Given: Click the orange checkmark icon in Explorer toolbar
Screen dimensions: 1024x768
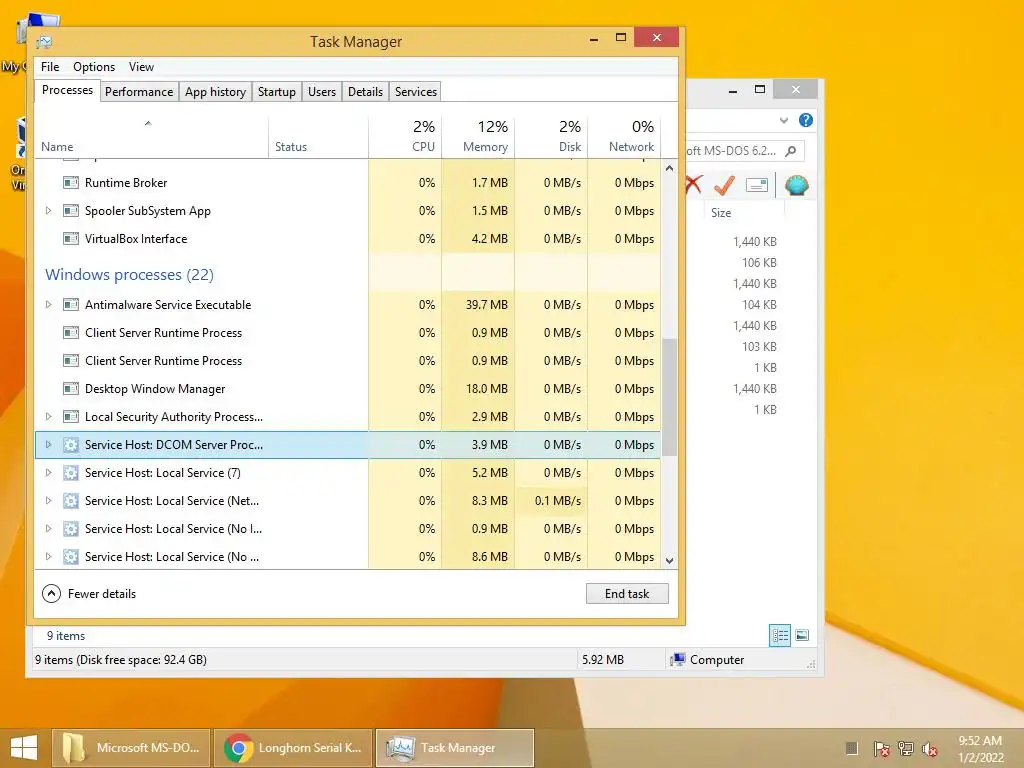Looking at the screenshot, I should [x=724, y=185].
